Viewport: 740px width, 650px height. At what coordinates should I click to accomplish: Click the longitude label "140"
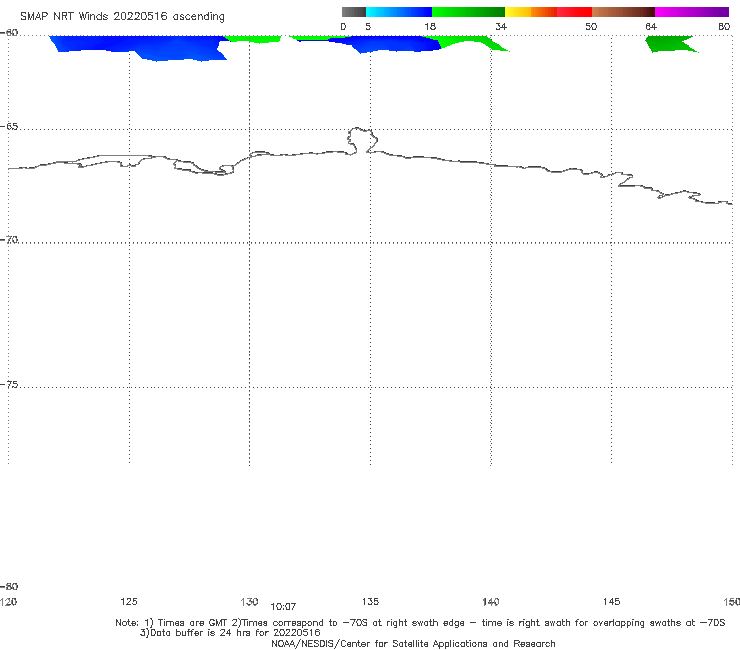pyautogui.click(x=491, y=601)
